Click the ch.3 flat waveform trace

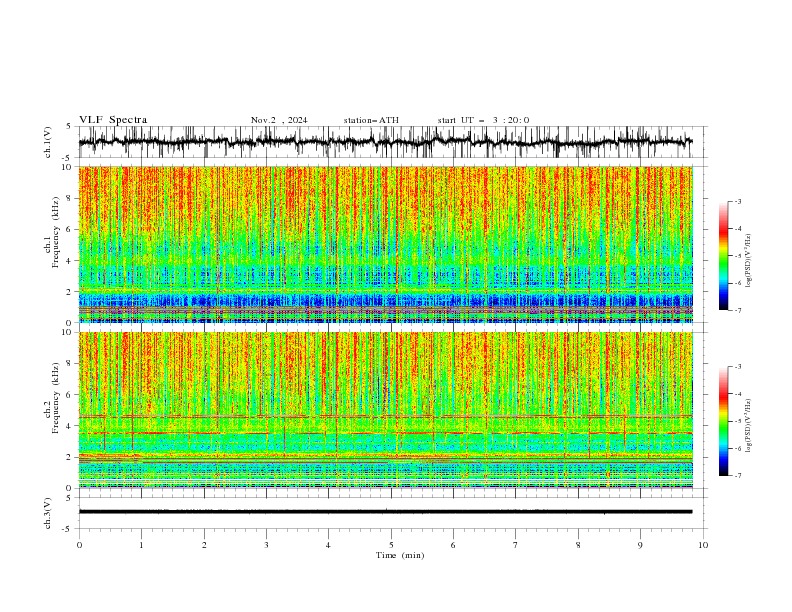pos(385,512)
